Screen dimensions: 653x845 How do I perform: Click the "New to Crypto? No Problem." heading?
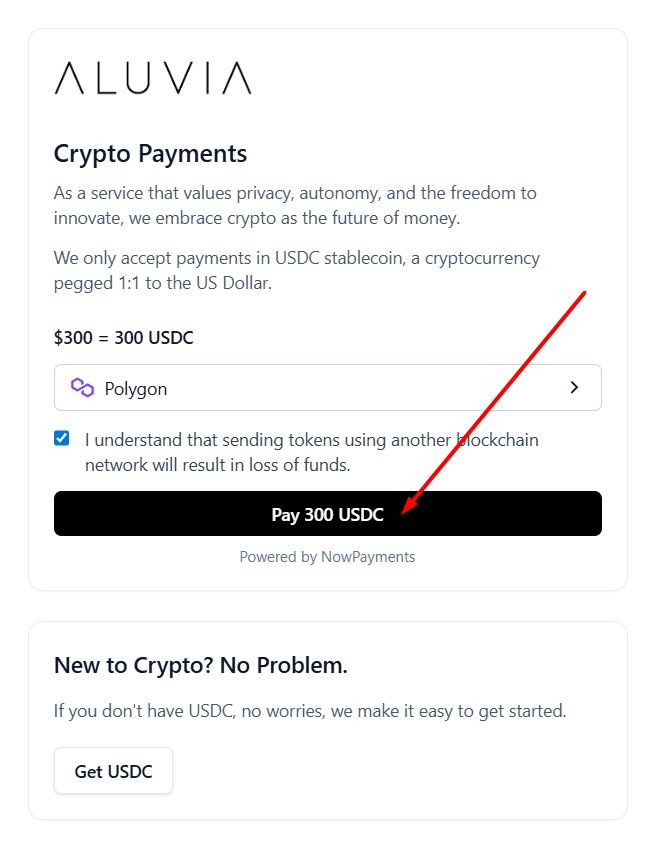(200, 666)
